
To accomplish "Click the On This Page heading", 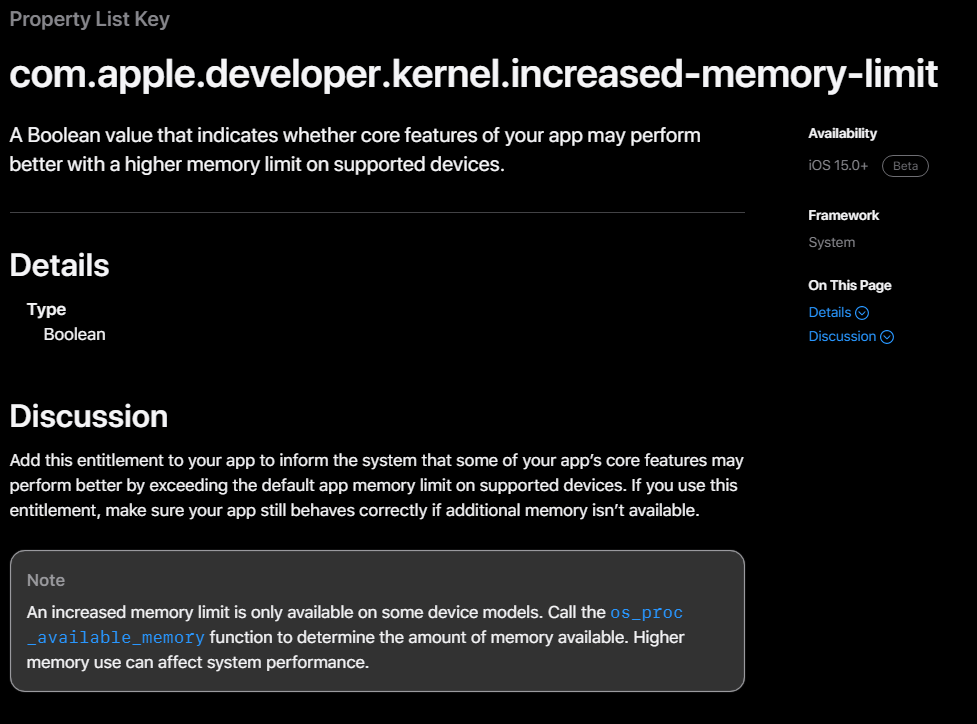I will [x=849, y=285].
